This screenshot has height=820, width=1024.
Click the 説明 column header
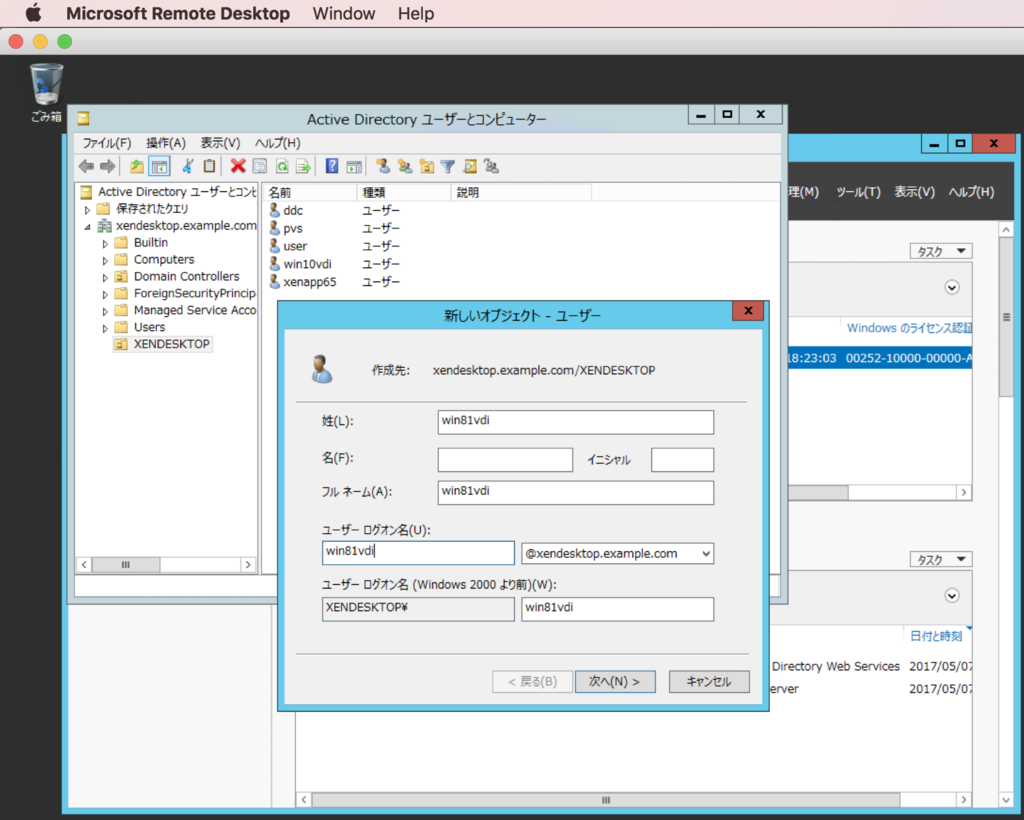pyautogui.click(x=521, y=193)
